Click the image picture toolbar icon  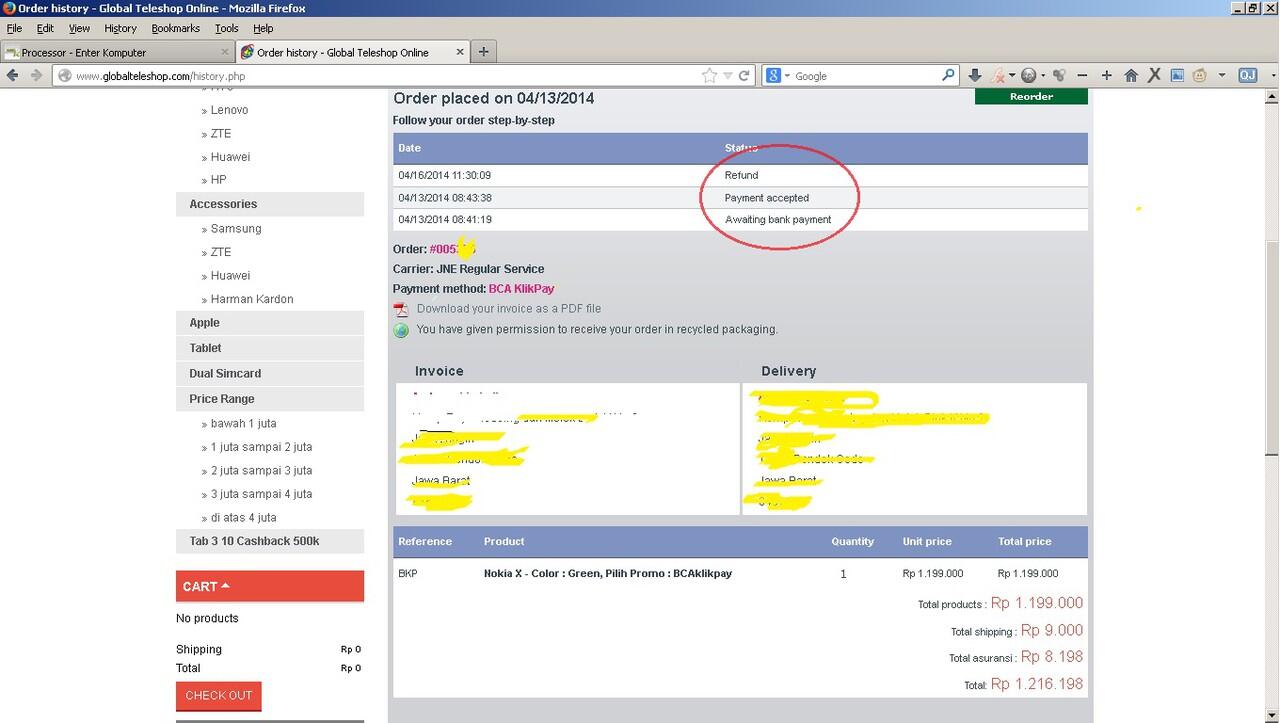[x=1177, y=75]
